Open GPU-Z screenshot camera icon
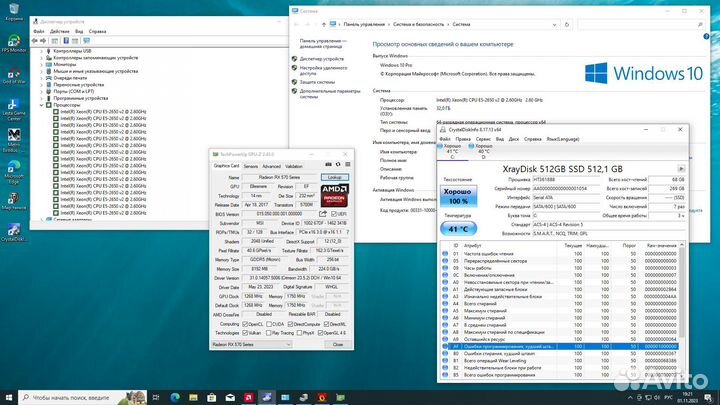The width and height of the screenshot is (720, 405). click(328, 164)
